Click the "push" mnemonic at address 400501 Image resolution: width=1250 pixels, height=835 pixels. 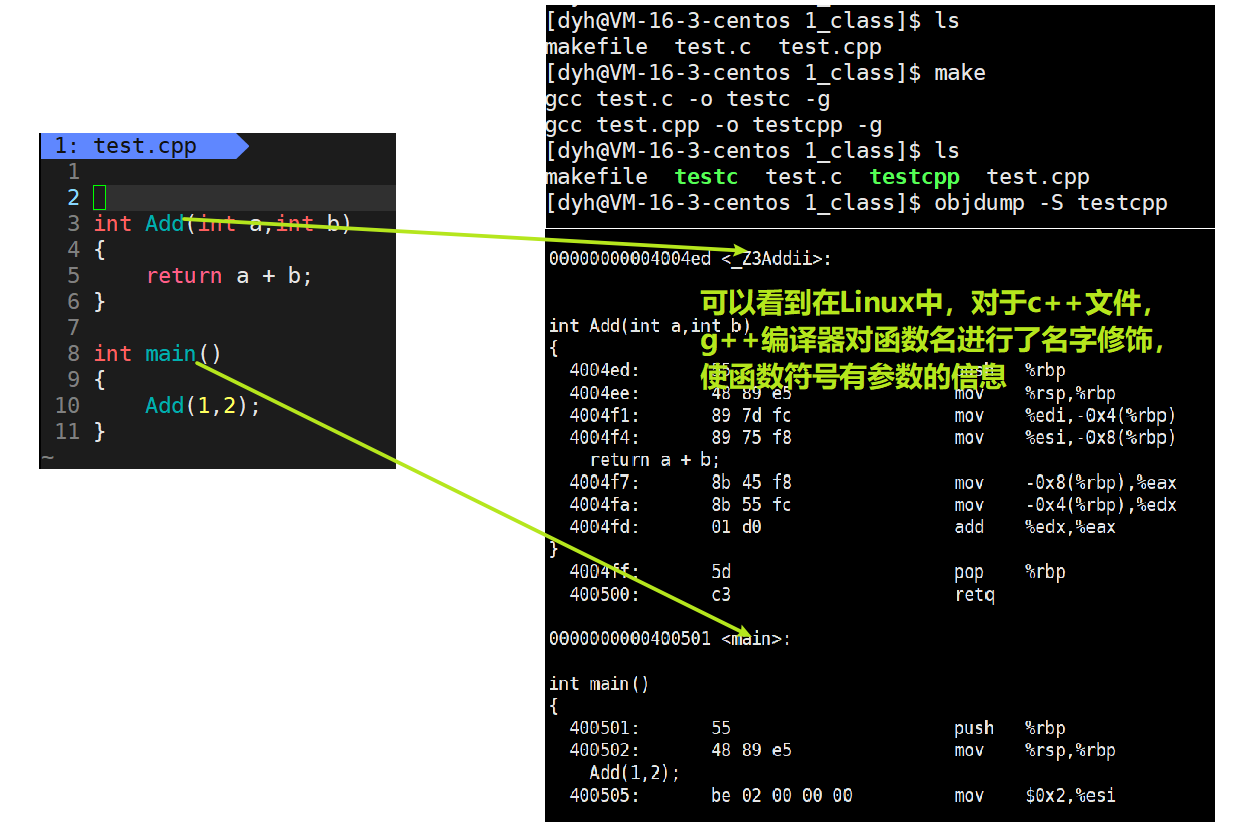(x=974, y=728)
